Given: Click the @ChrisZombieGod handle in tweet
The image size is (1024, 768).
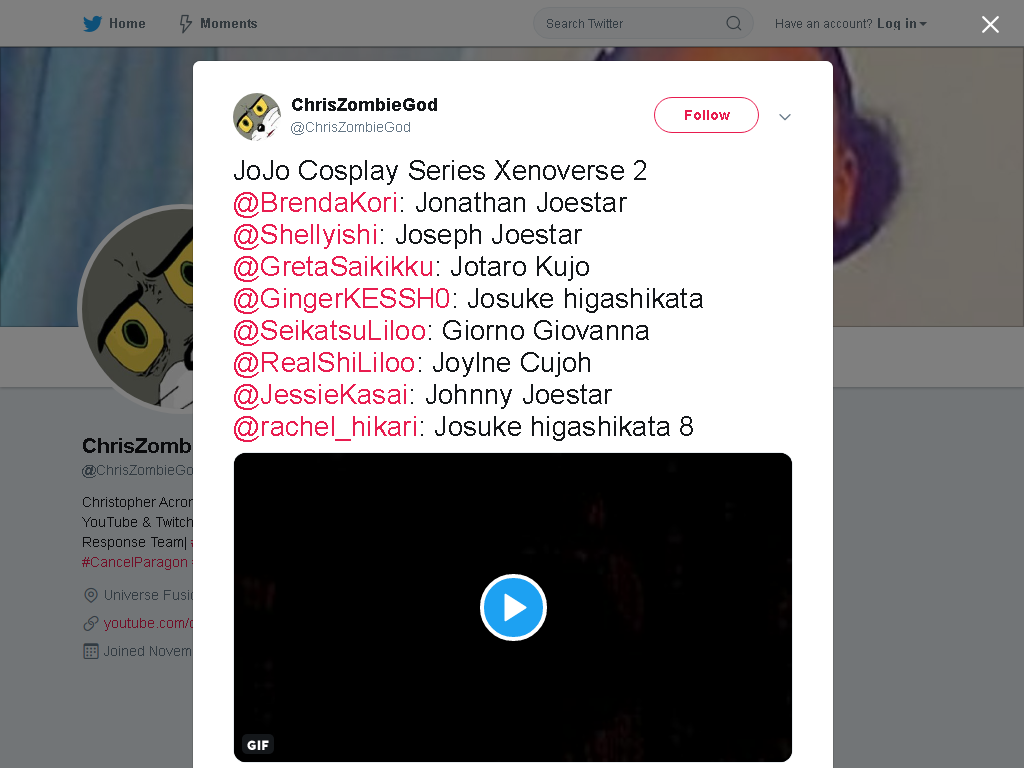Looking at the screenshot, I should (351, 127).
